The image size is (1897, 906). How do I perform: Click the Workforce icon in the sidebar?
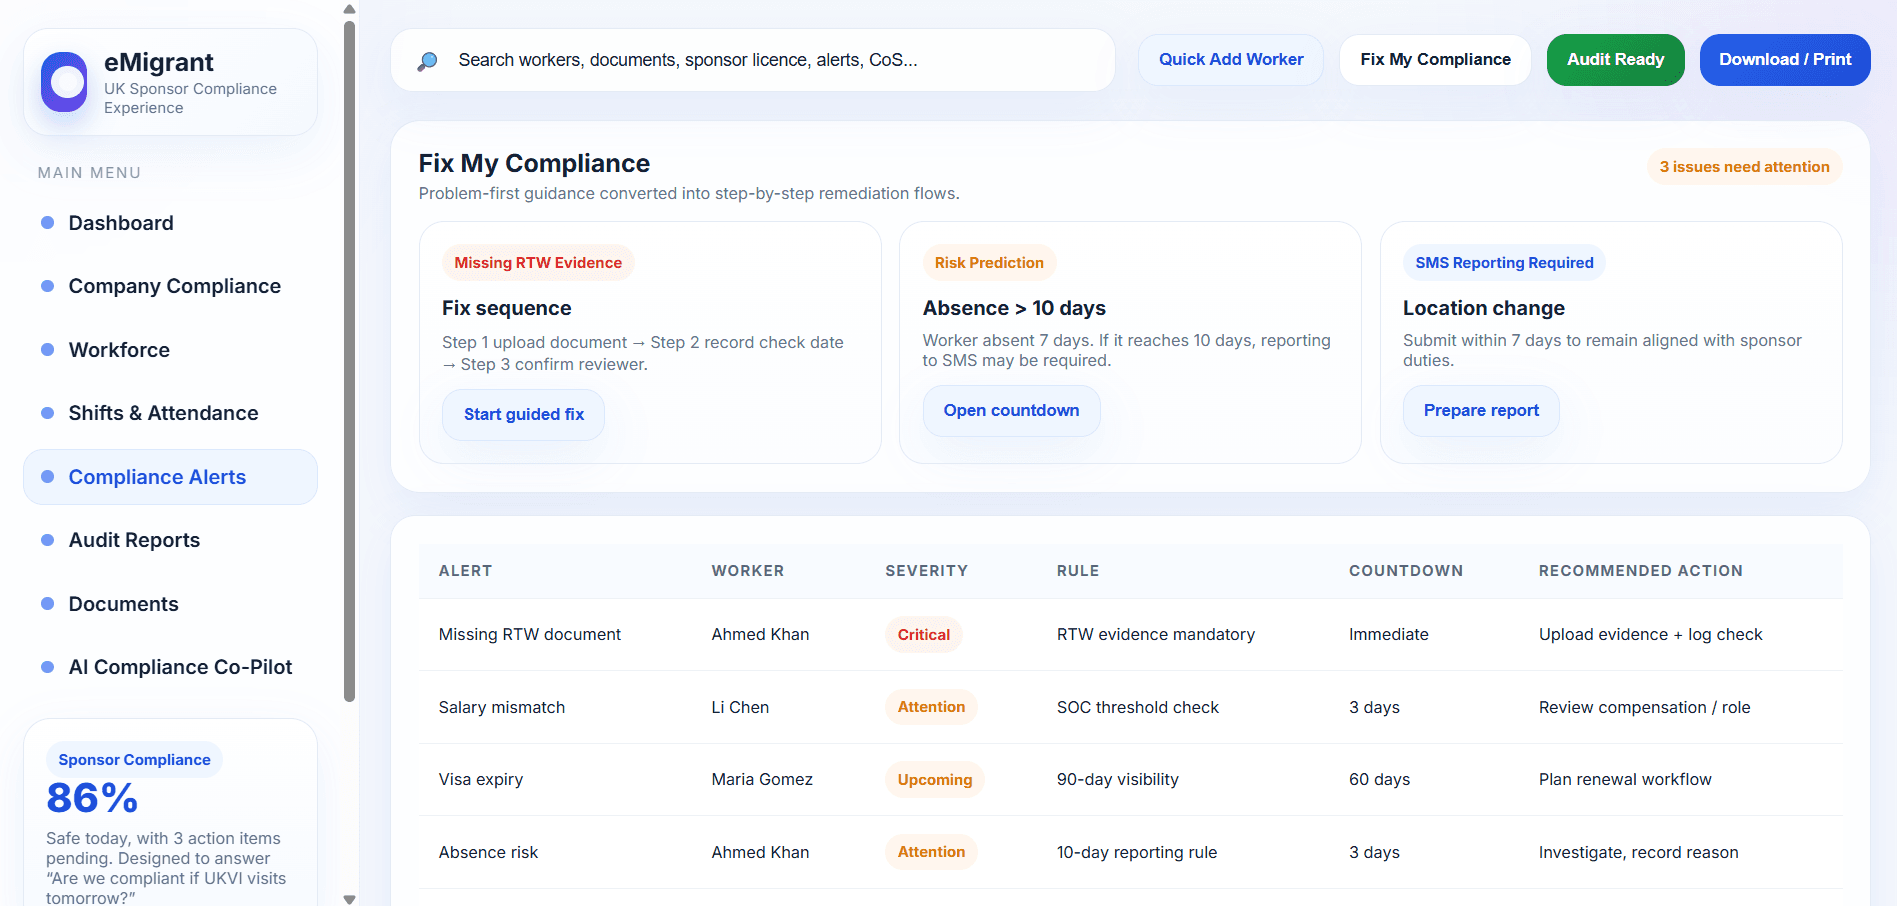47,349
